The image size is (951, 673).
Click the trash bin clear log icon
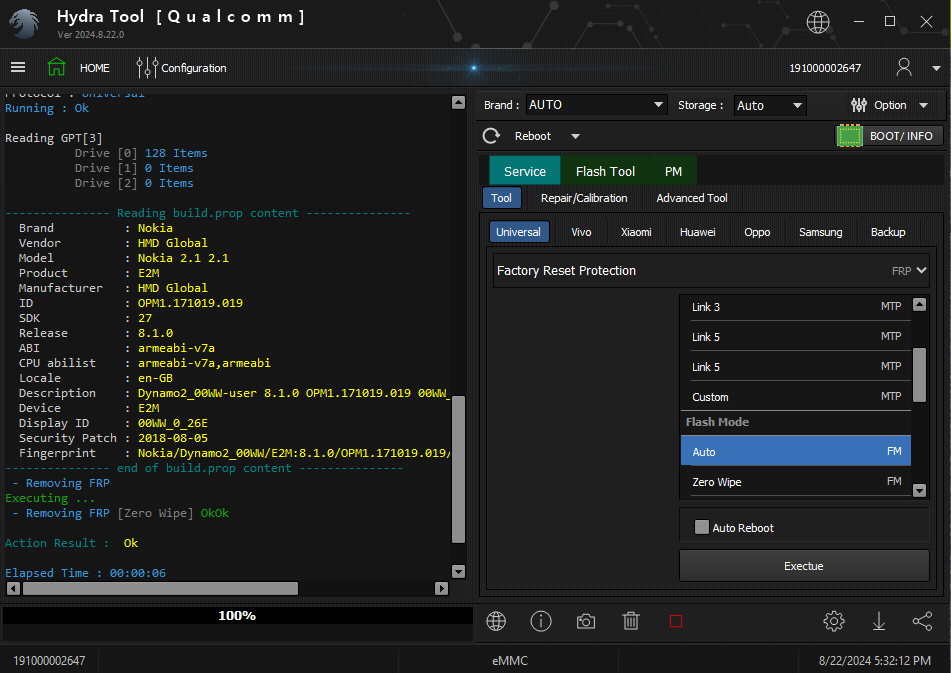coord(631,621)
